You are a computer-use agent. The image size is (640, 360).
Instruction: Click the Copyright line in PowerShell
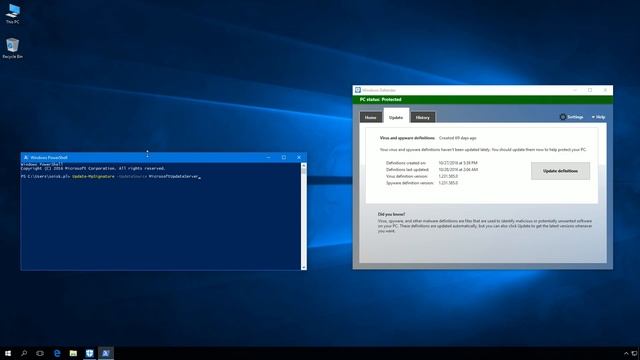coord(93,168)
